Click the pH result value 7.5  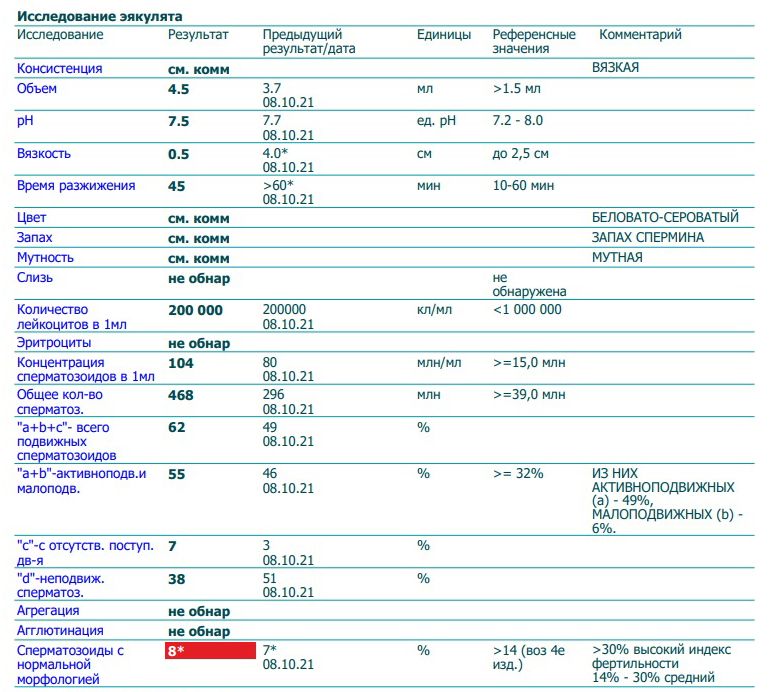[179, 121]
